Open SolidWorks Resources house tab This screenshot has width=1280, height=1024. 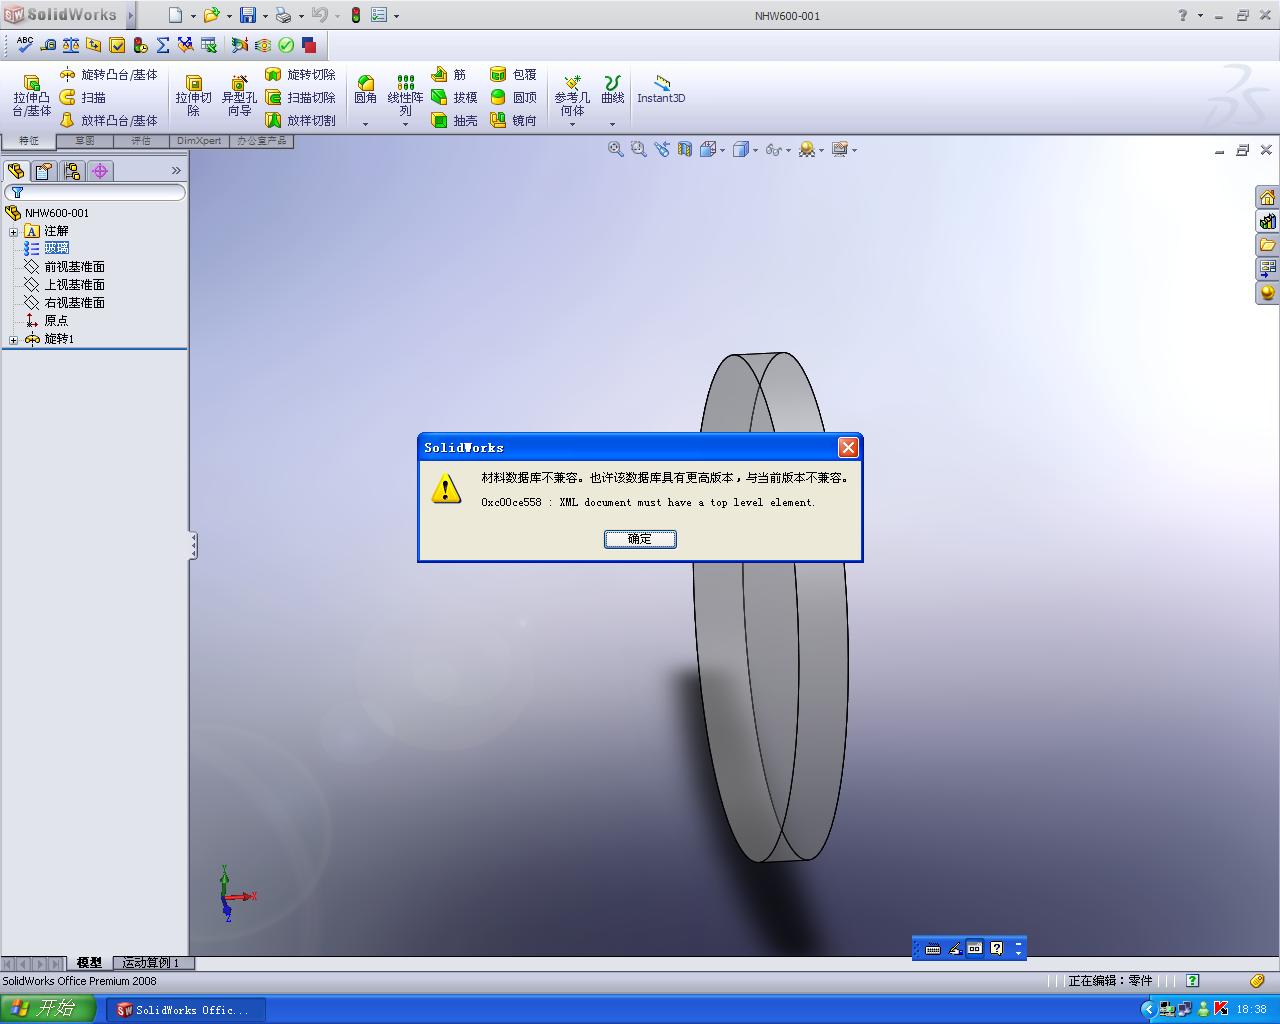(1267, 197)
